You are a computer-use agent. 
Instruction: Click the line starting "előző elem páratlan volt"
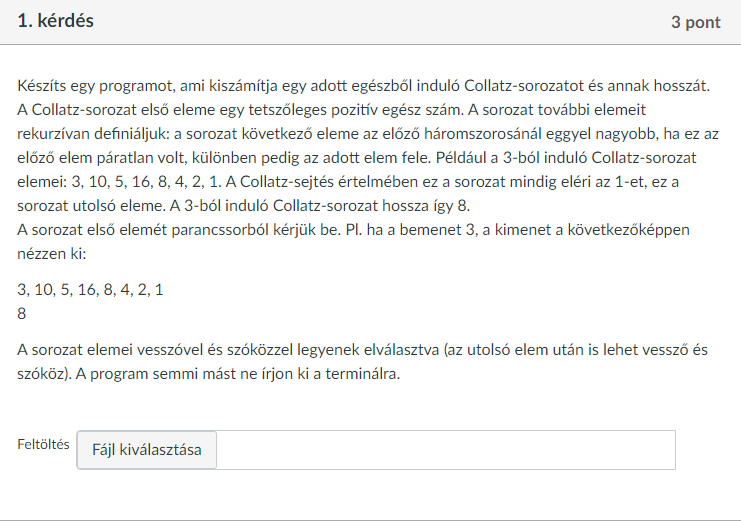(357, 158)
